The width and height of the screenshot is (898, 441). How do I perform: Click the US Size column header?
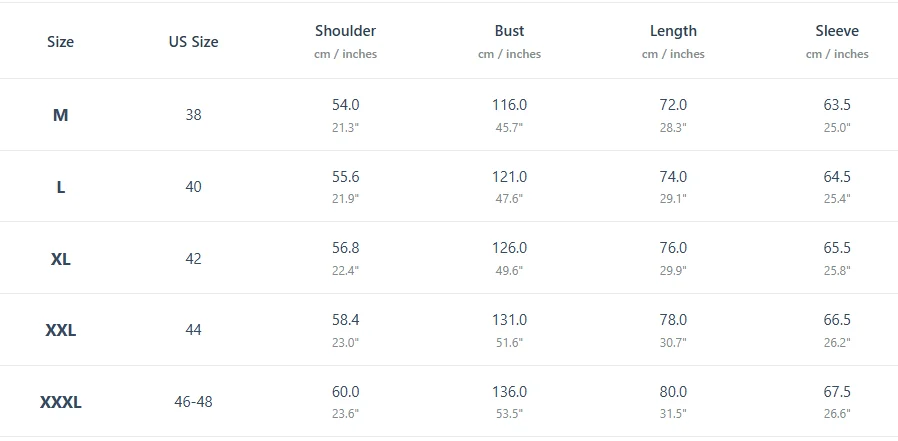point(193,42)
